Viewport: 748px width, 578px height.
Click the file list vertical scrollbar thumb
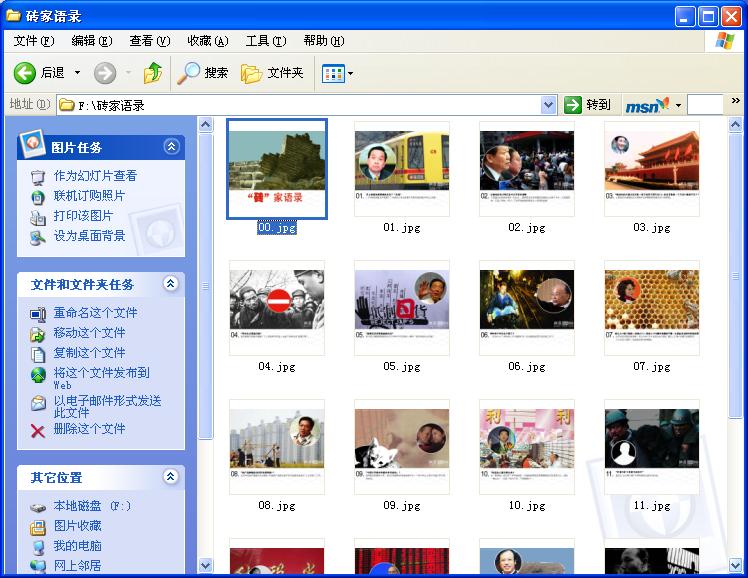[x=735, y=277]
